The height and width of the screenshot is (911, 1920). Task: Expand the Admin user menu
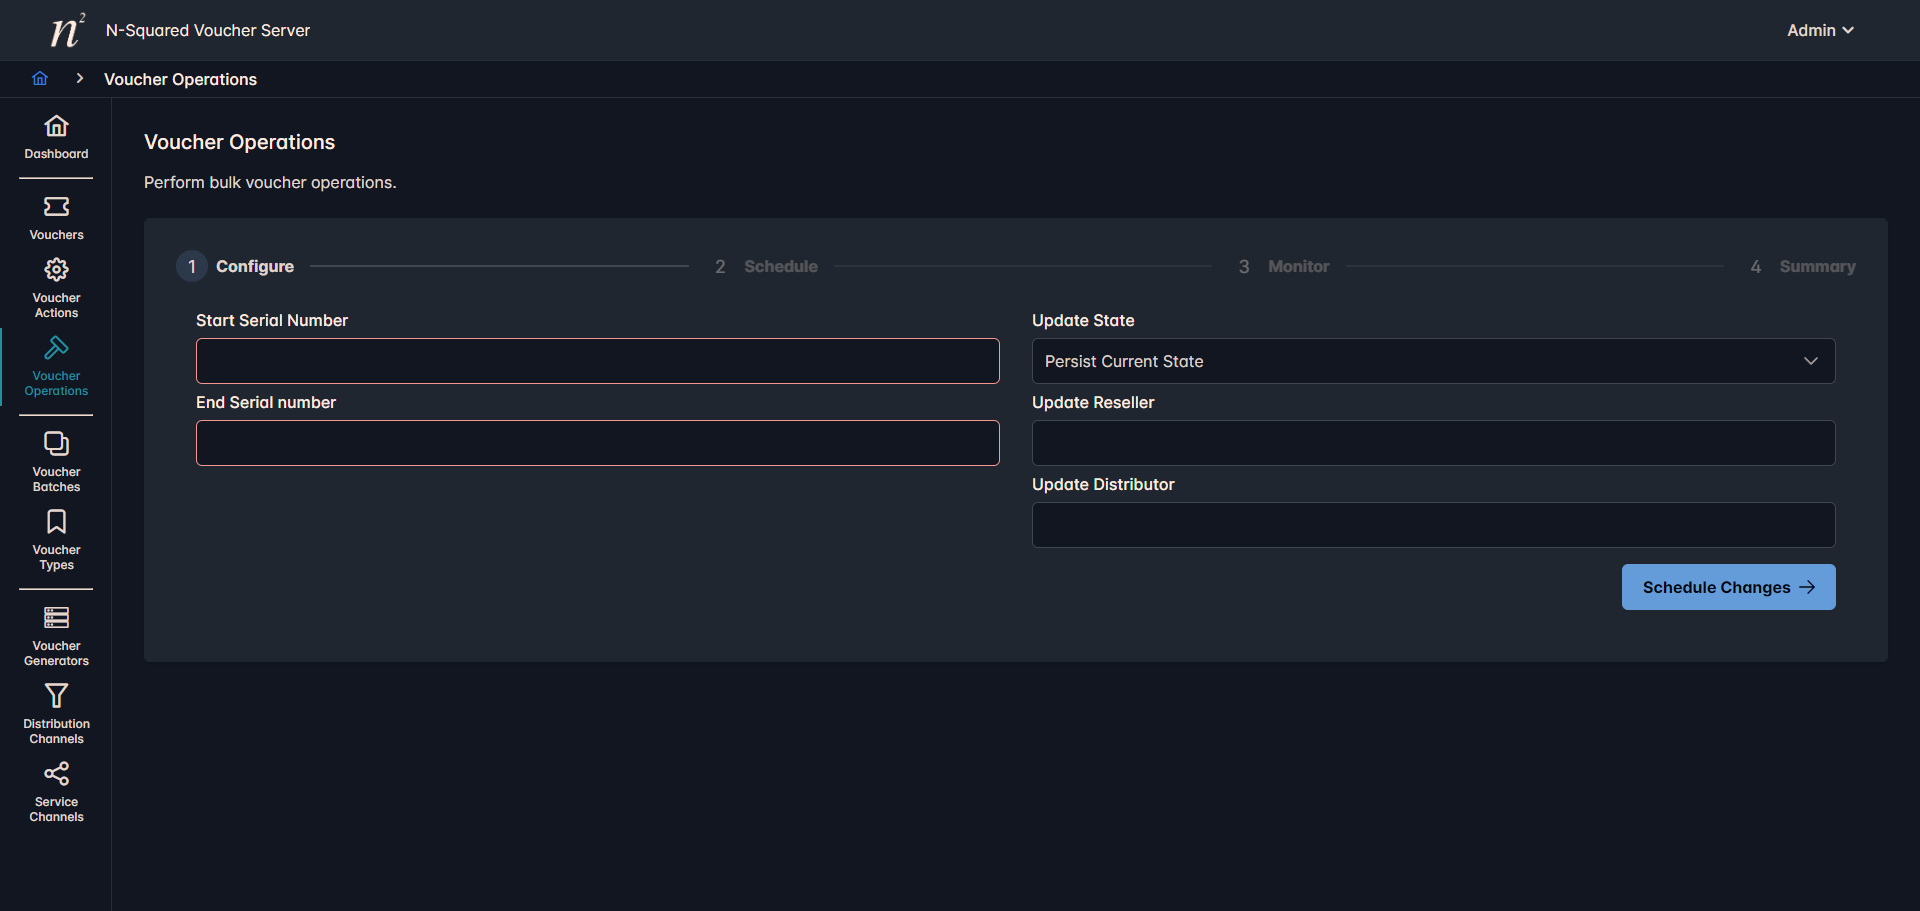tap(1820, 30)
